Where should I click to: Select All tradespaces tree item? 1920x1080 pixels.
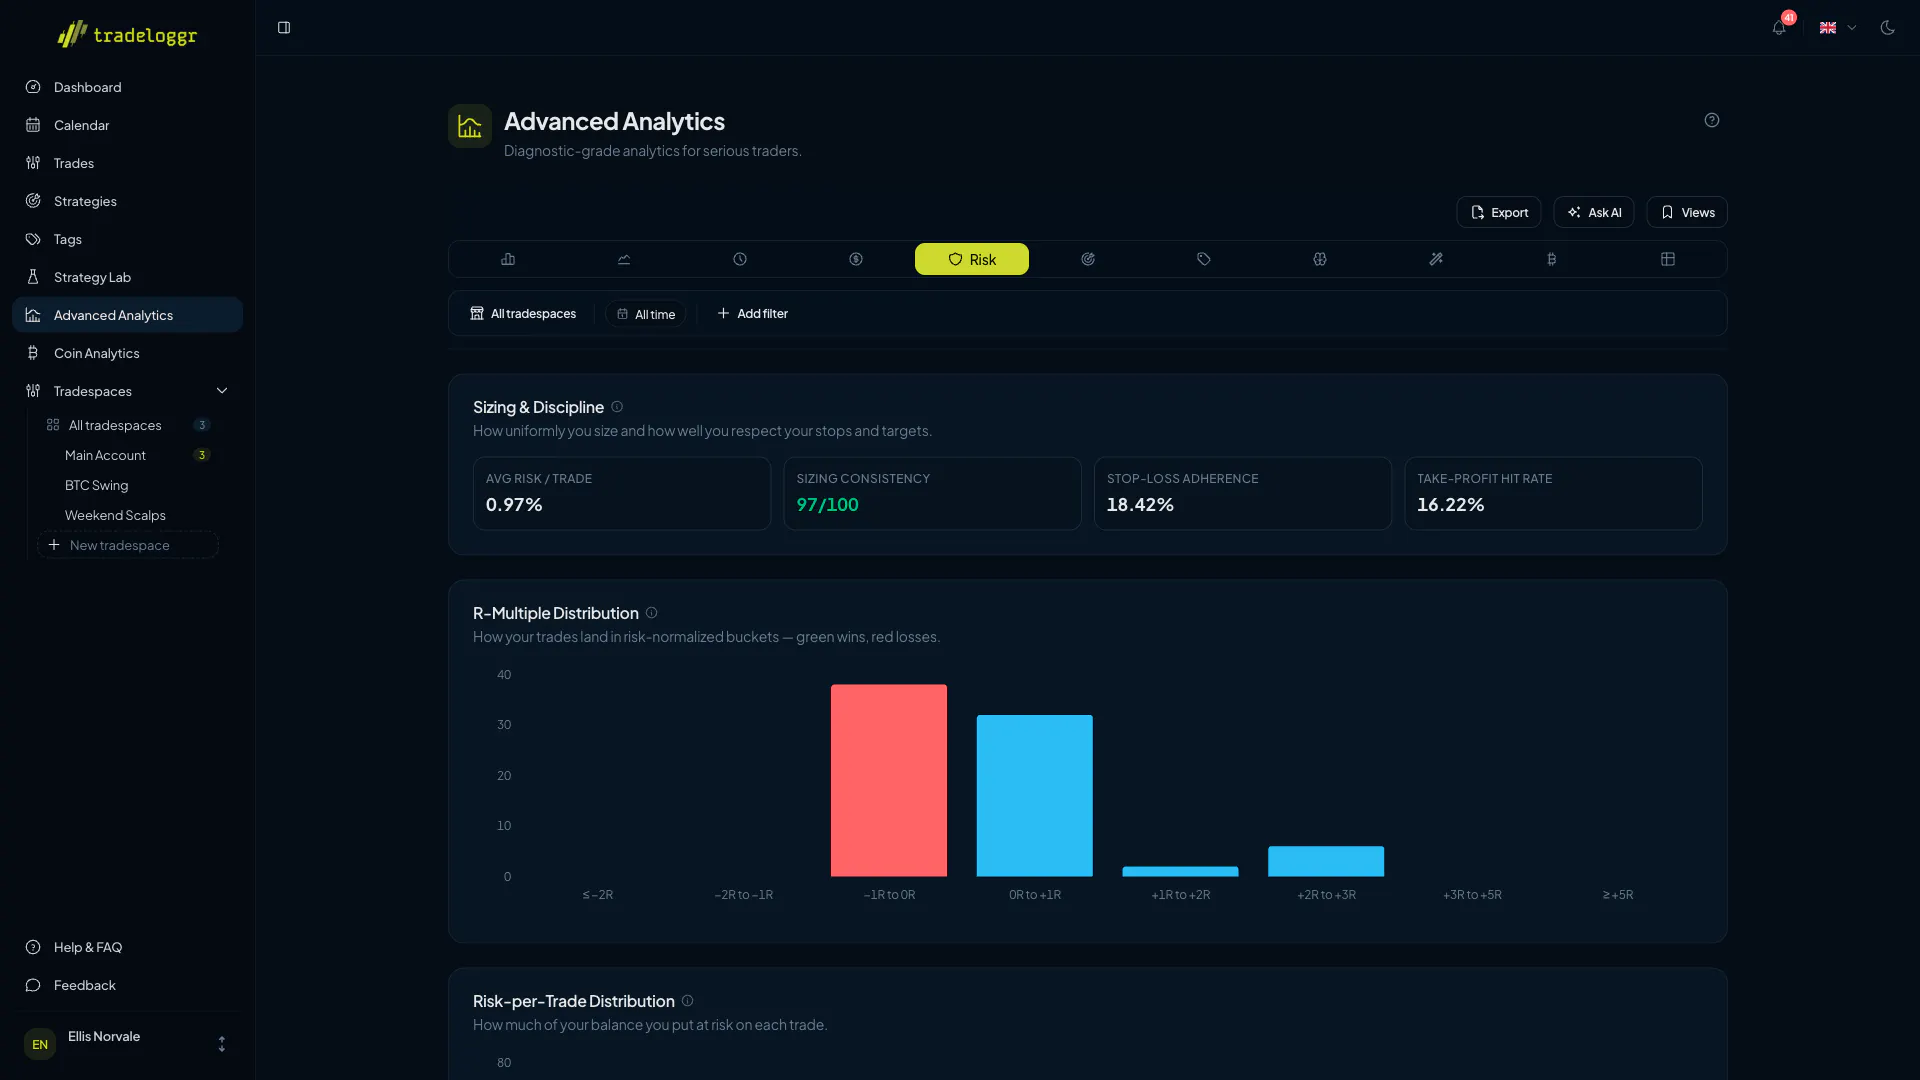coord(128,425)
